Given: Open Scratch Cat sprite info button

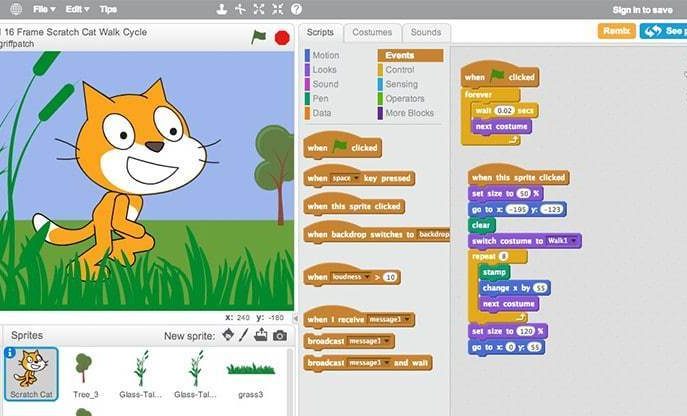Looking at the screenshot, I should coord(10,352).
